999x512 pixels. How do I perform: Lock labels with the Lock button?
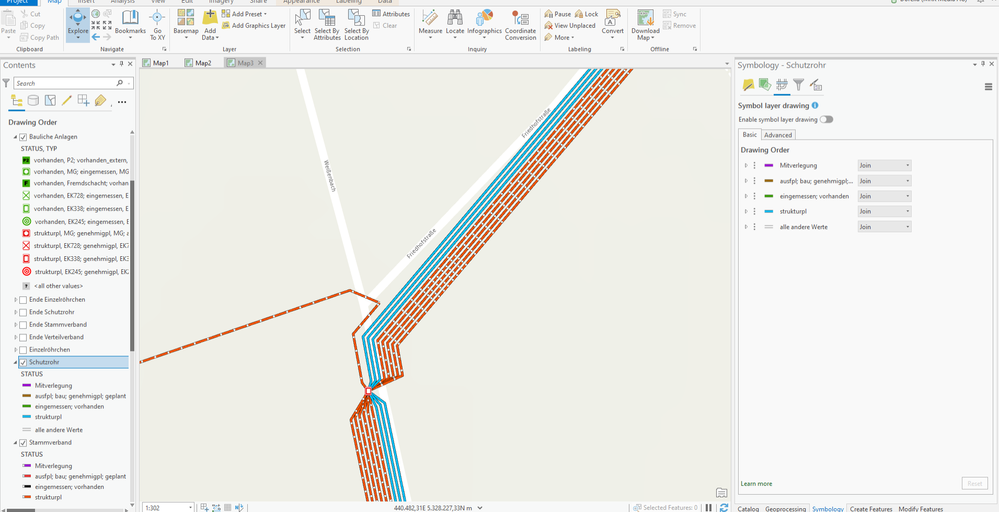(586, 14)
